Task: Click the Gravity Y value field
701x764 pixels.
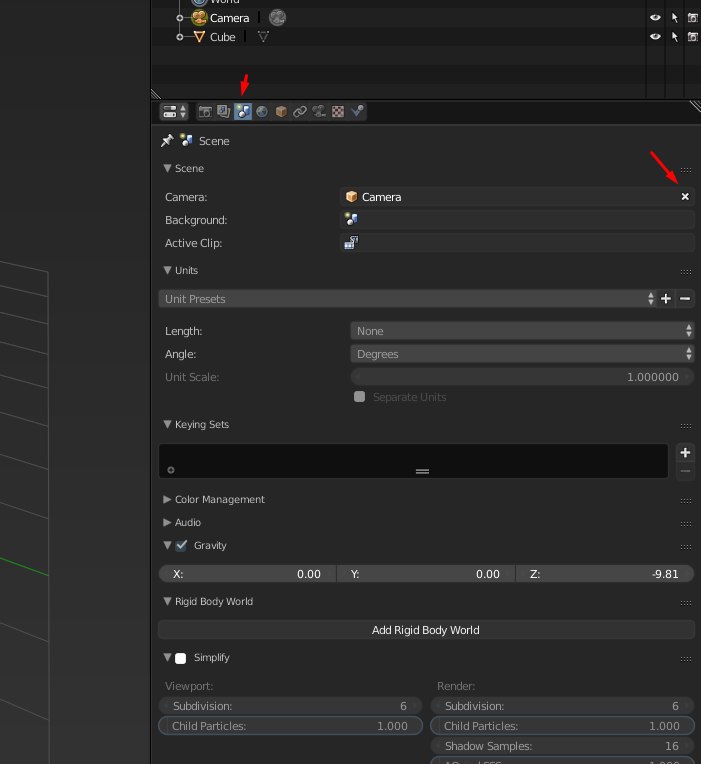Action: pyautogui.click(x=426, y=574)
